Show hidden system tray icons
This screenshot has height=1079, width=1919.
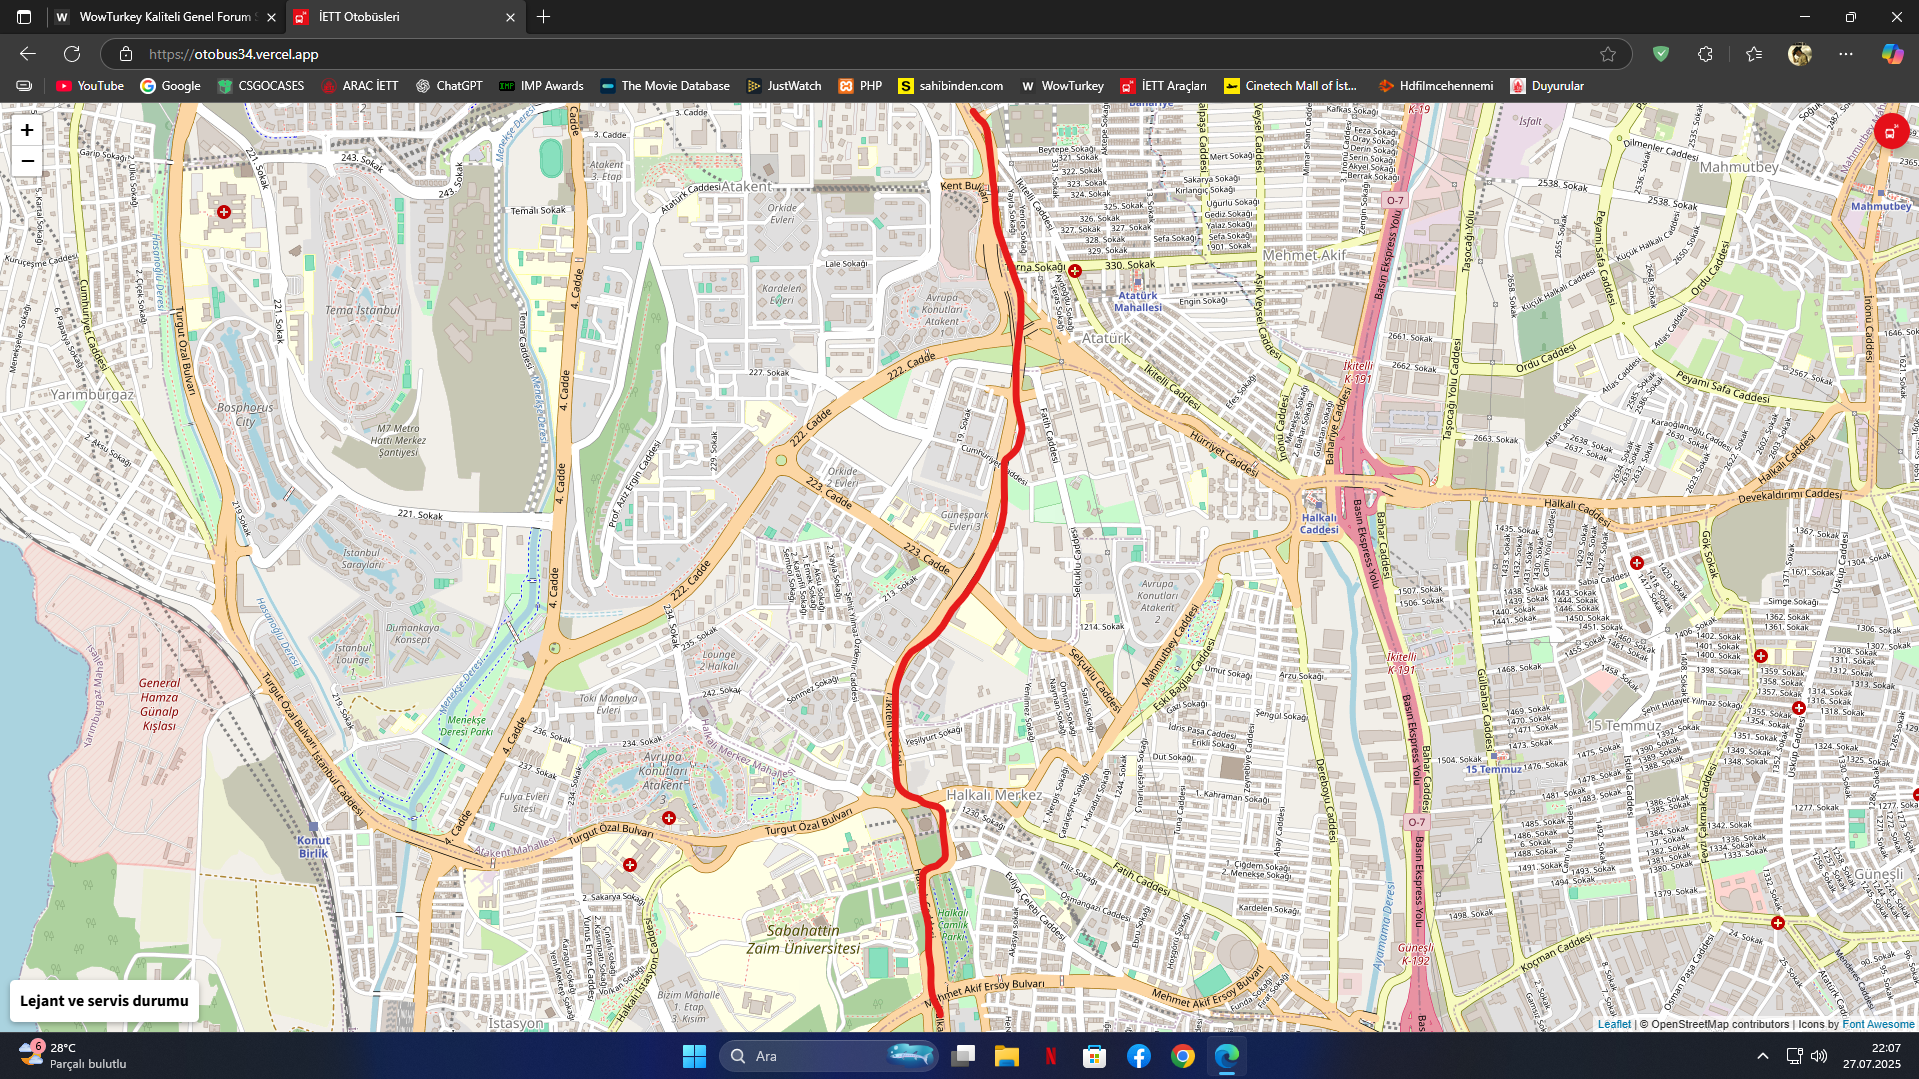click(1762, 1056)
